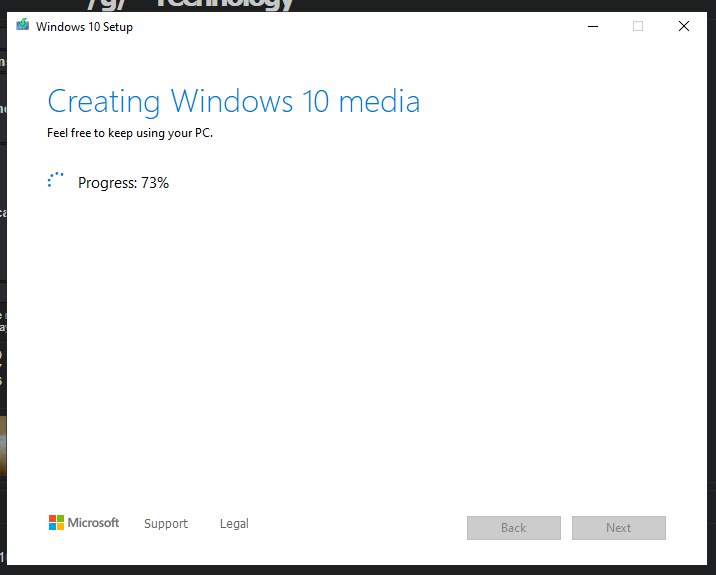Click the greyed-out maximize button
Viewport: 716px width, 575px height.
(x=638, y=26)
